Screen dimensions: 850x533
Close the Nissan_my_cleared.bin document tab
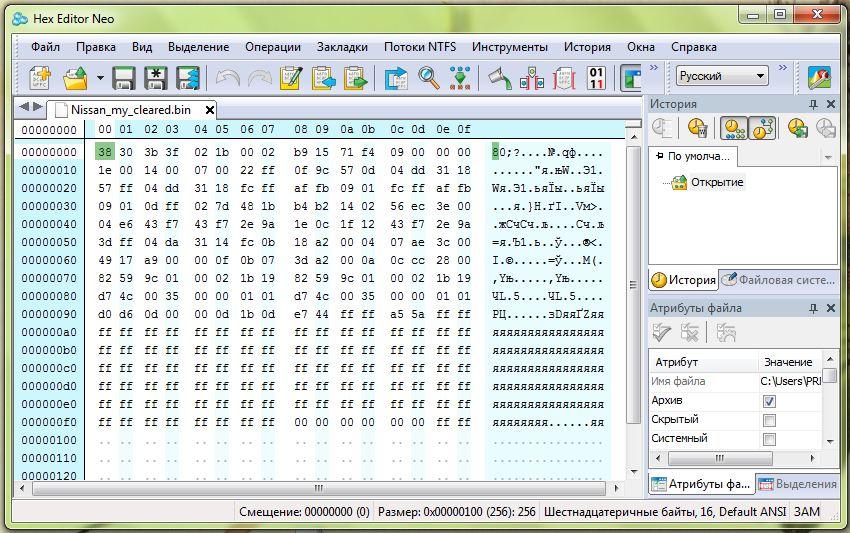click(210, 110)
